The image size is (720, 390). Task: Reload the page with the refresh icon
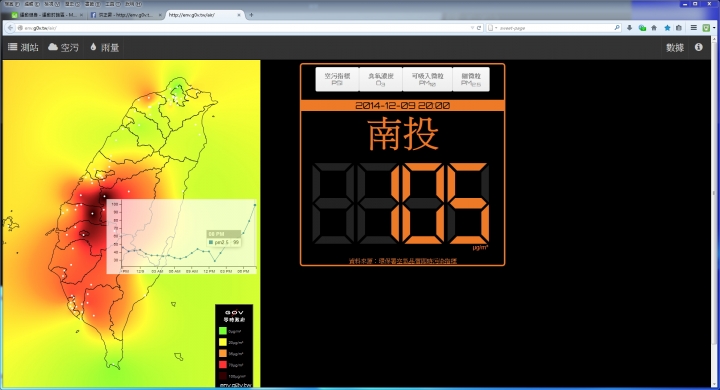[479, 28]
